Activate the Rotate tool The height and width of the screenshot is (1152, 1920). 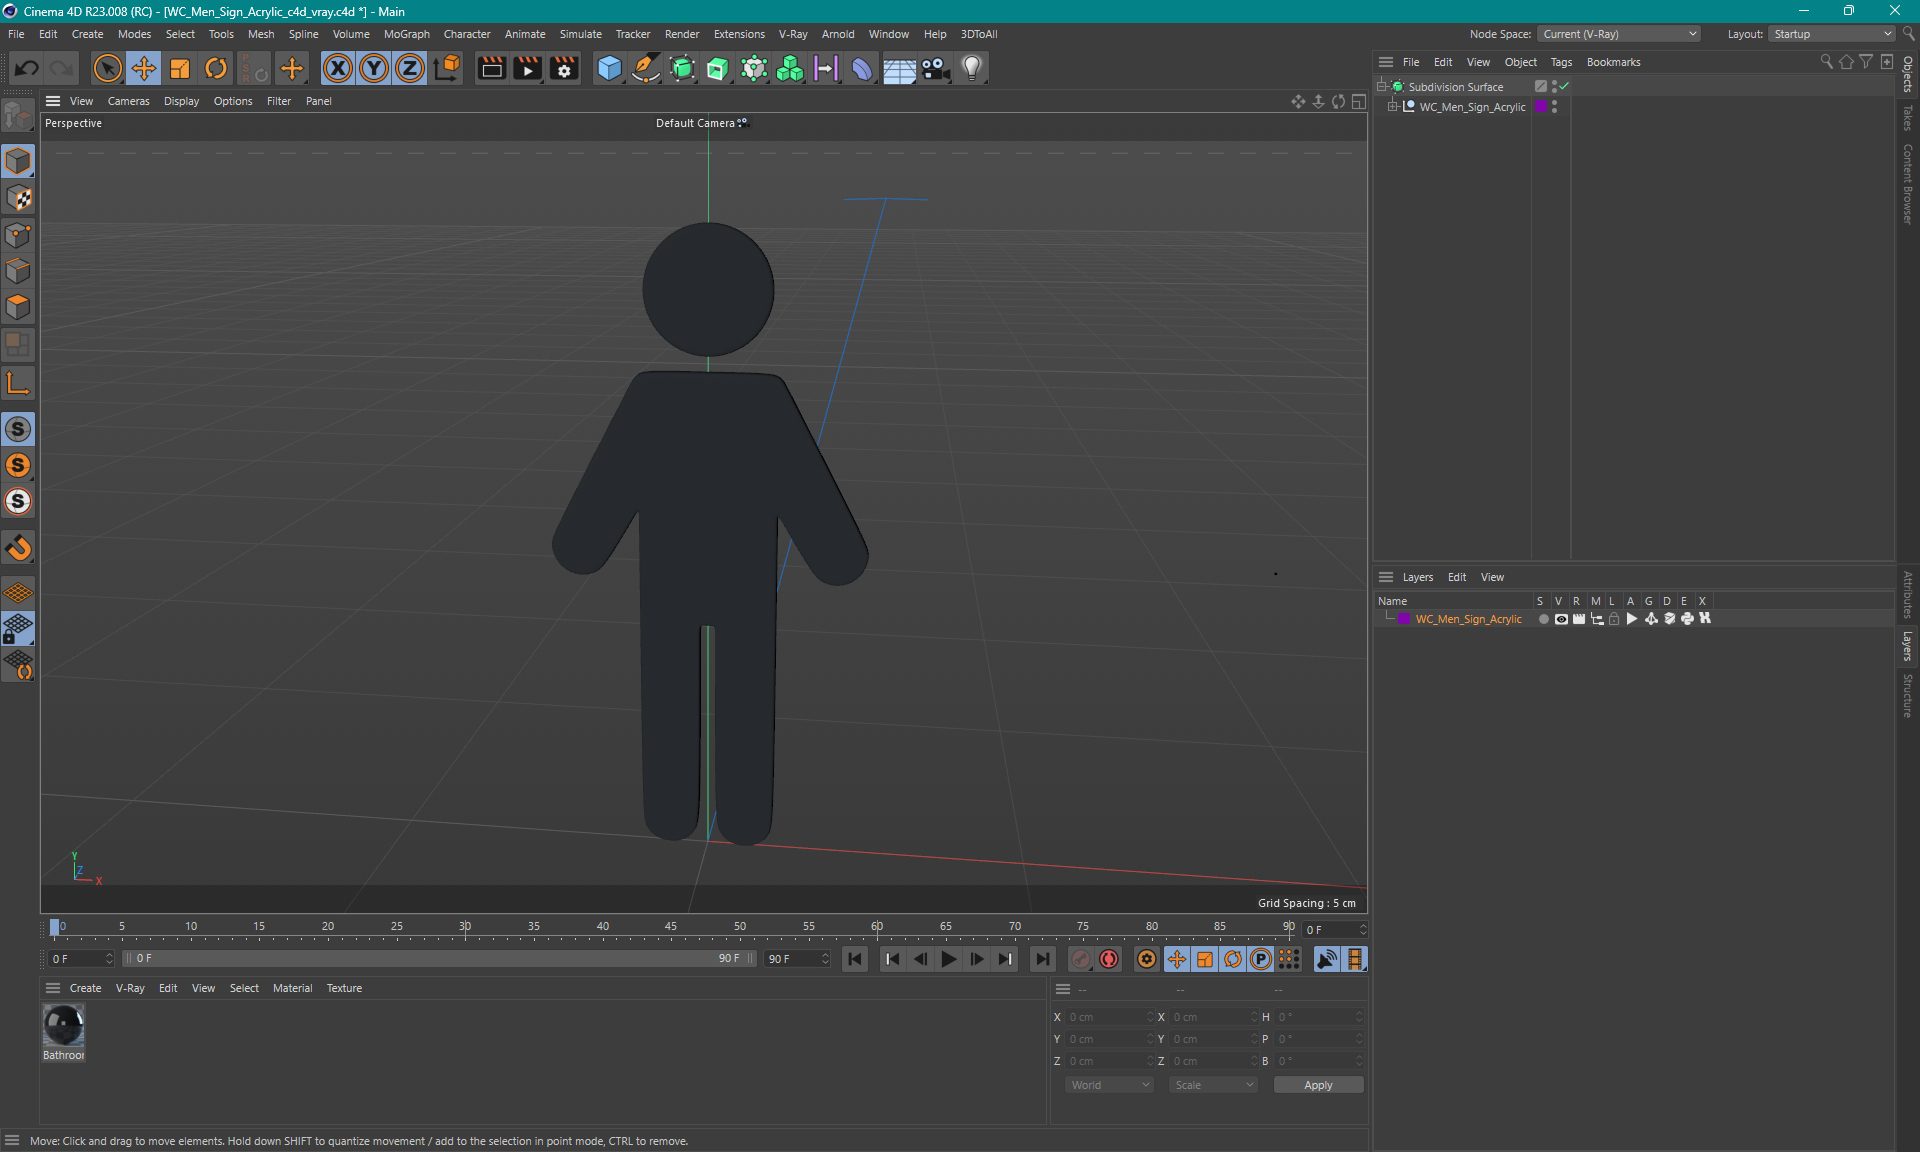pyautogui.click(x=216, y=68)
